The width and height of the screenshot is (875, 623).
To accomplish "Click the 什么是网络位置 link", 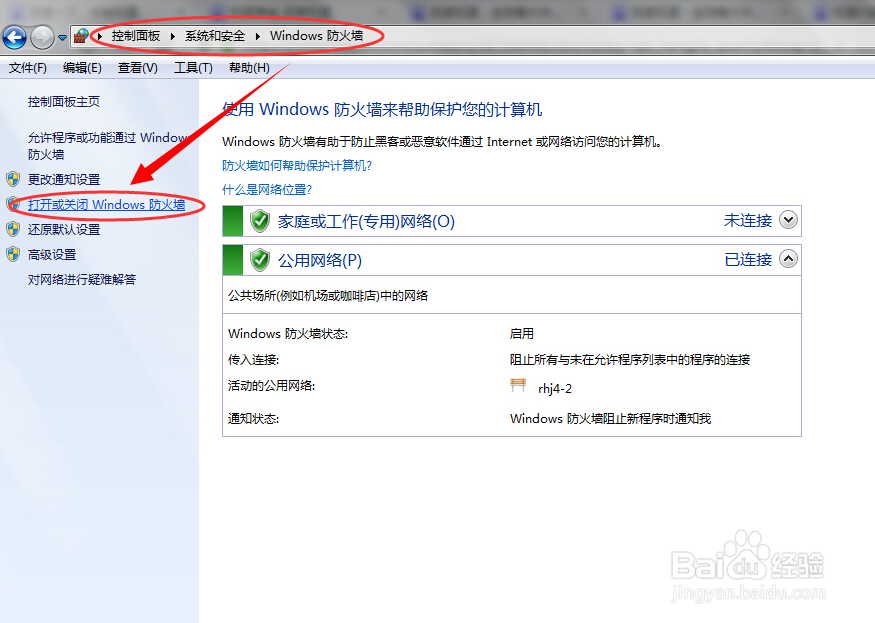I will 266,189.
